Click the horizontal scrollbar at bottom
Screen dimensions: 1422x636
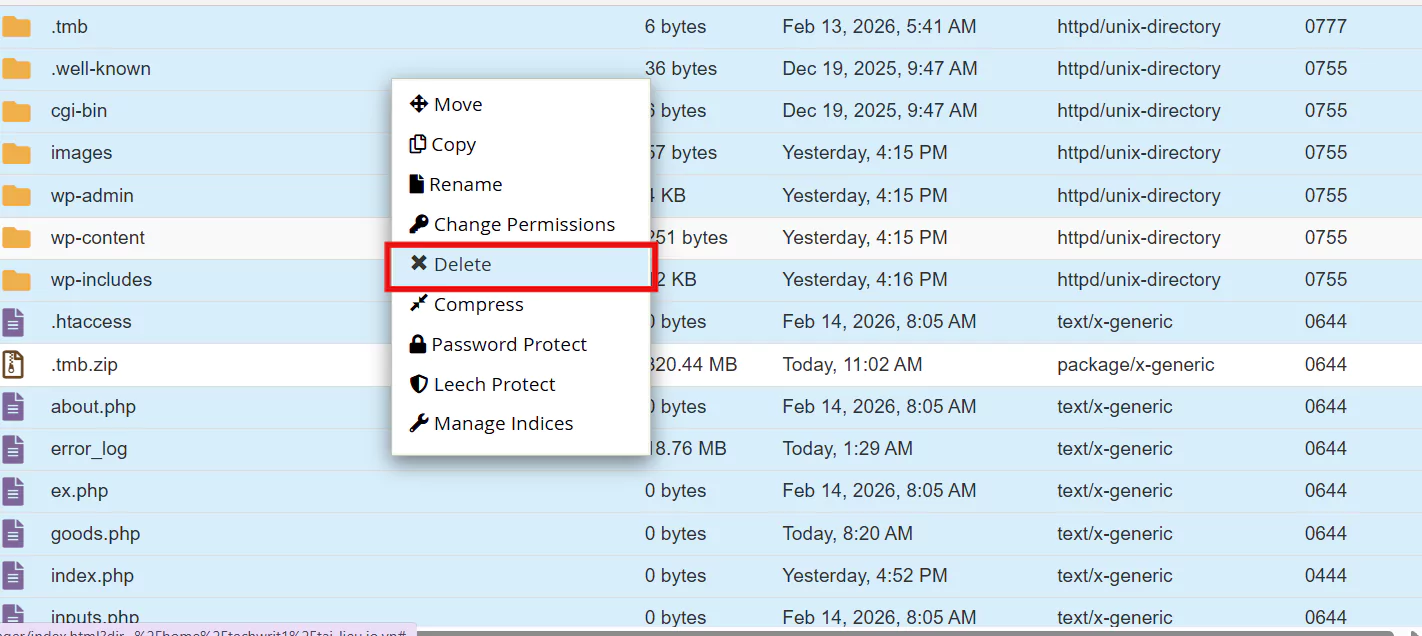[x=900, y=632]
